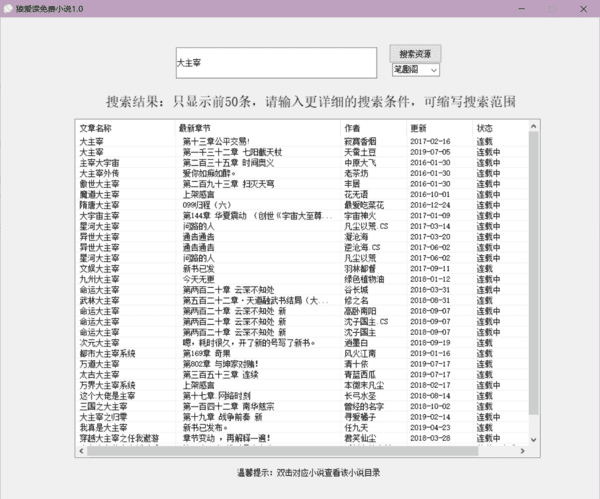This screenshot has width=600, height=499.
Task: Click author 青蓝西瓜
Action: (x=360, y=375)
